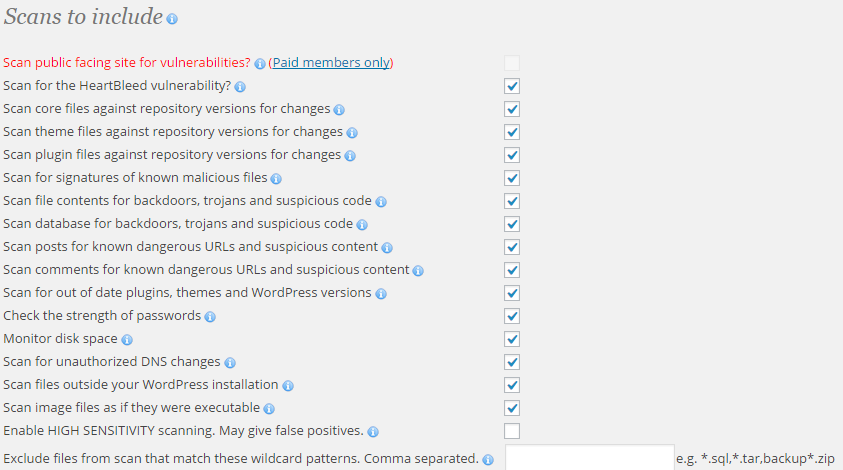Click the exclude files wildcard patterns field
The width and height of the screenshot is (843, 470).
(590, 458)
